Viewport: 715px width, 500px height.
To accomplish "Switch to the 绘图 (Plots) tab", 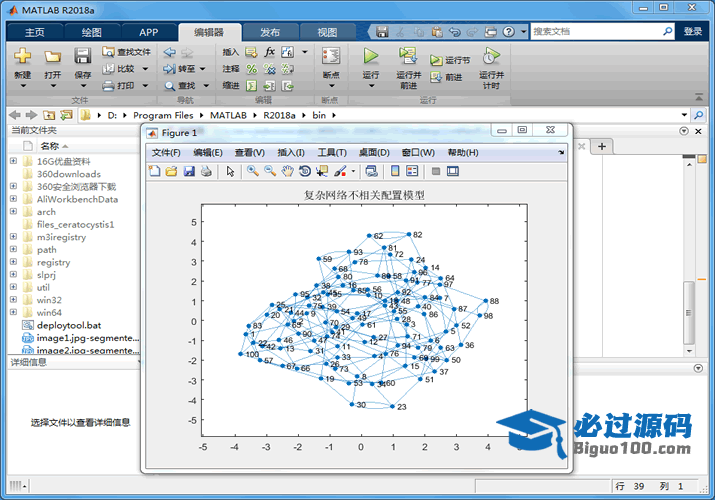I will tap(92, 32).
